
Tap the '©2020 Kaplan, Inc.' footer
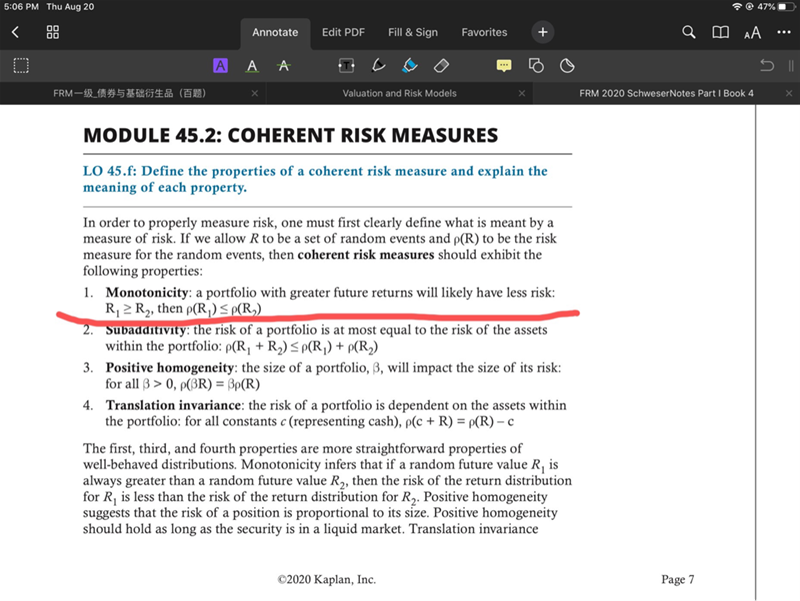[327, 580]
